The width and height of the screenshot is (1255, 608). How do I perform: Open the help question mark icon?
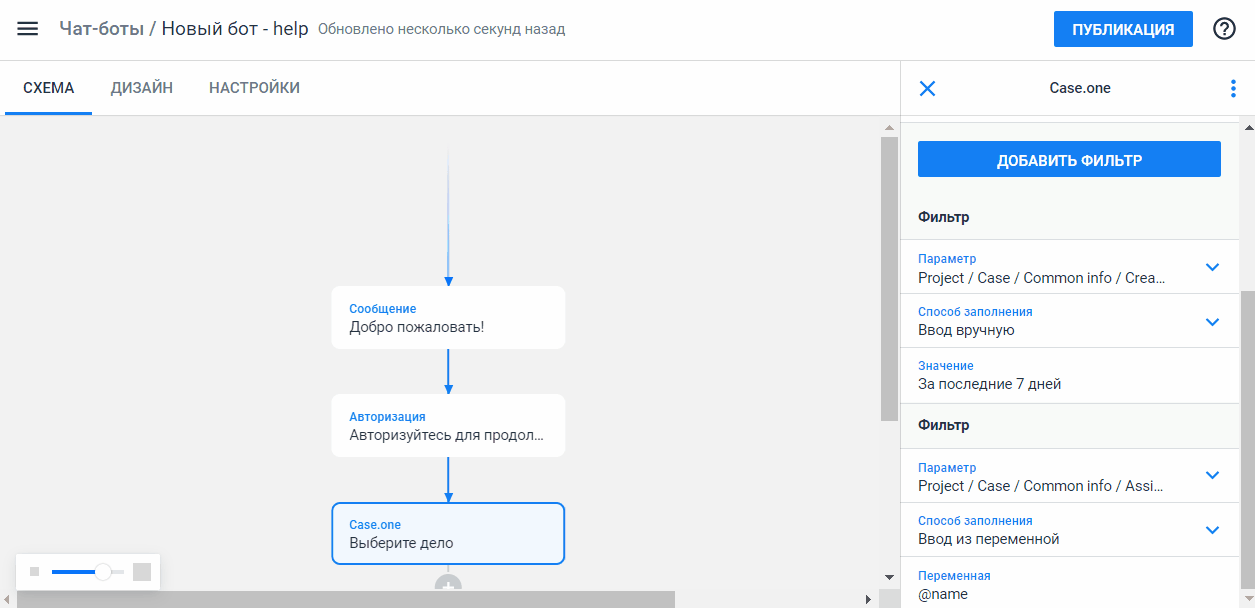[1224, 29]
